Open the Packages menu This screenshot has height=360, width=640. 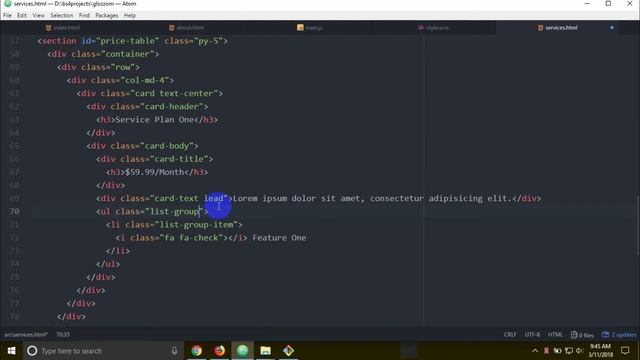(x=107, y=15)
